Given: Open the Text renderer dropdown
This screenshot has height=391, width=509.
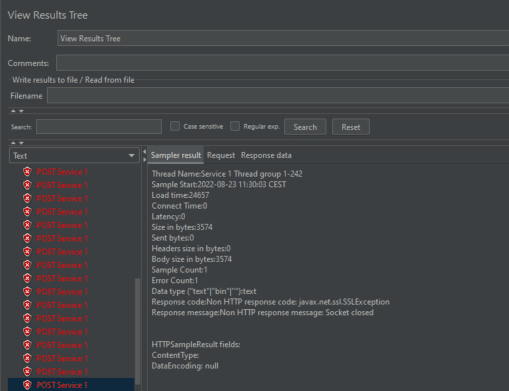Looking at the screenshot, I should tap(74, 156).
